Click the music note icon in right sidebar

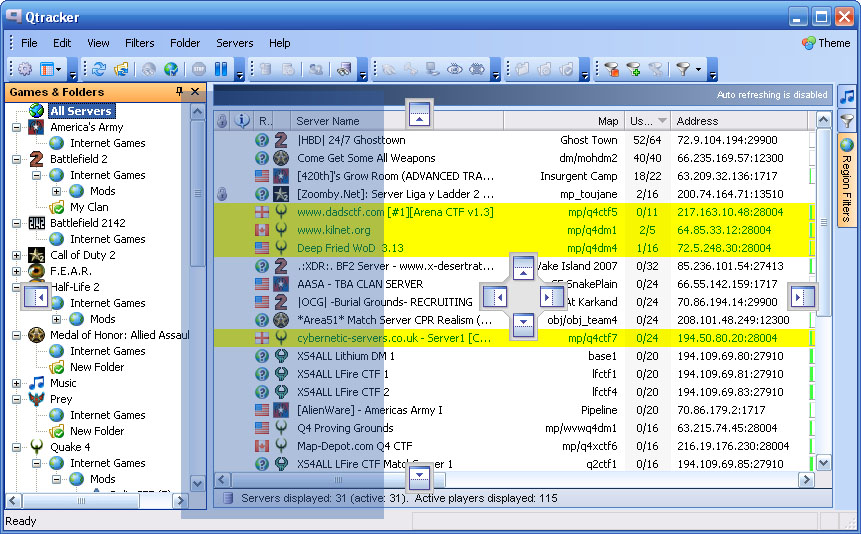click(847, 97)
